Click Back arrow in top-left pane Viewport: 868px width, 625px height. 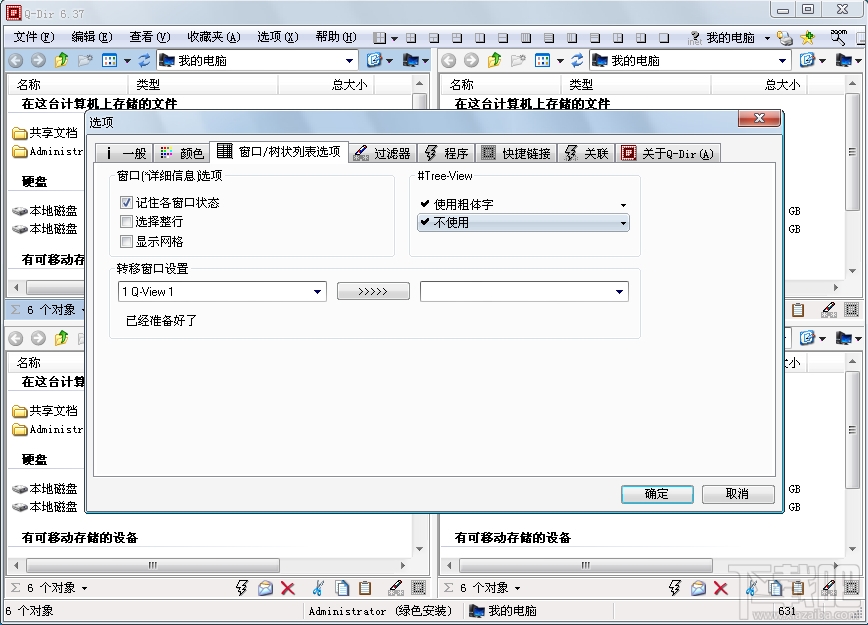pyautogui.click(x=16, y=60)
